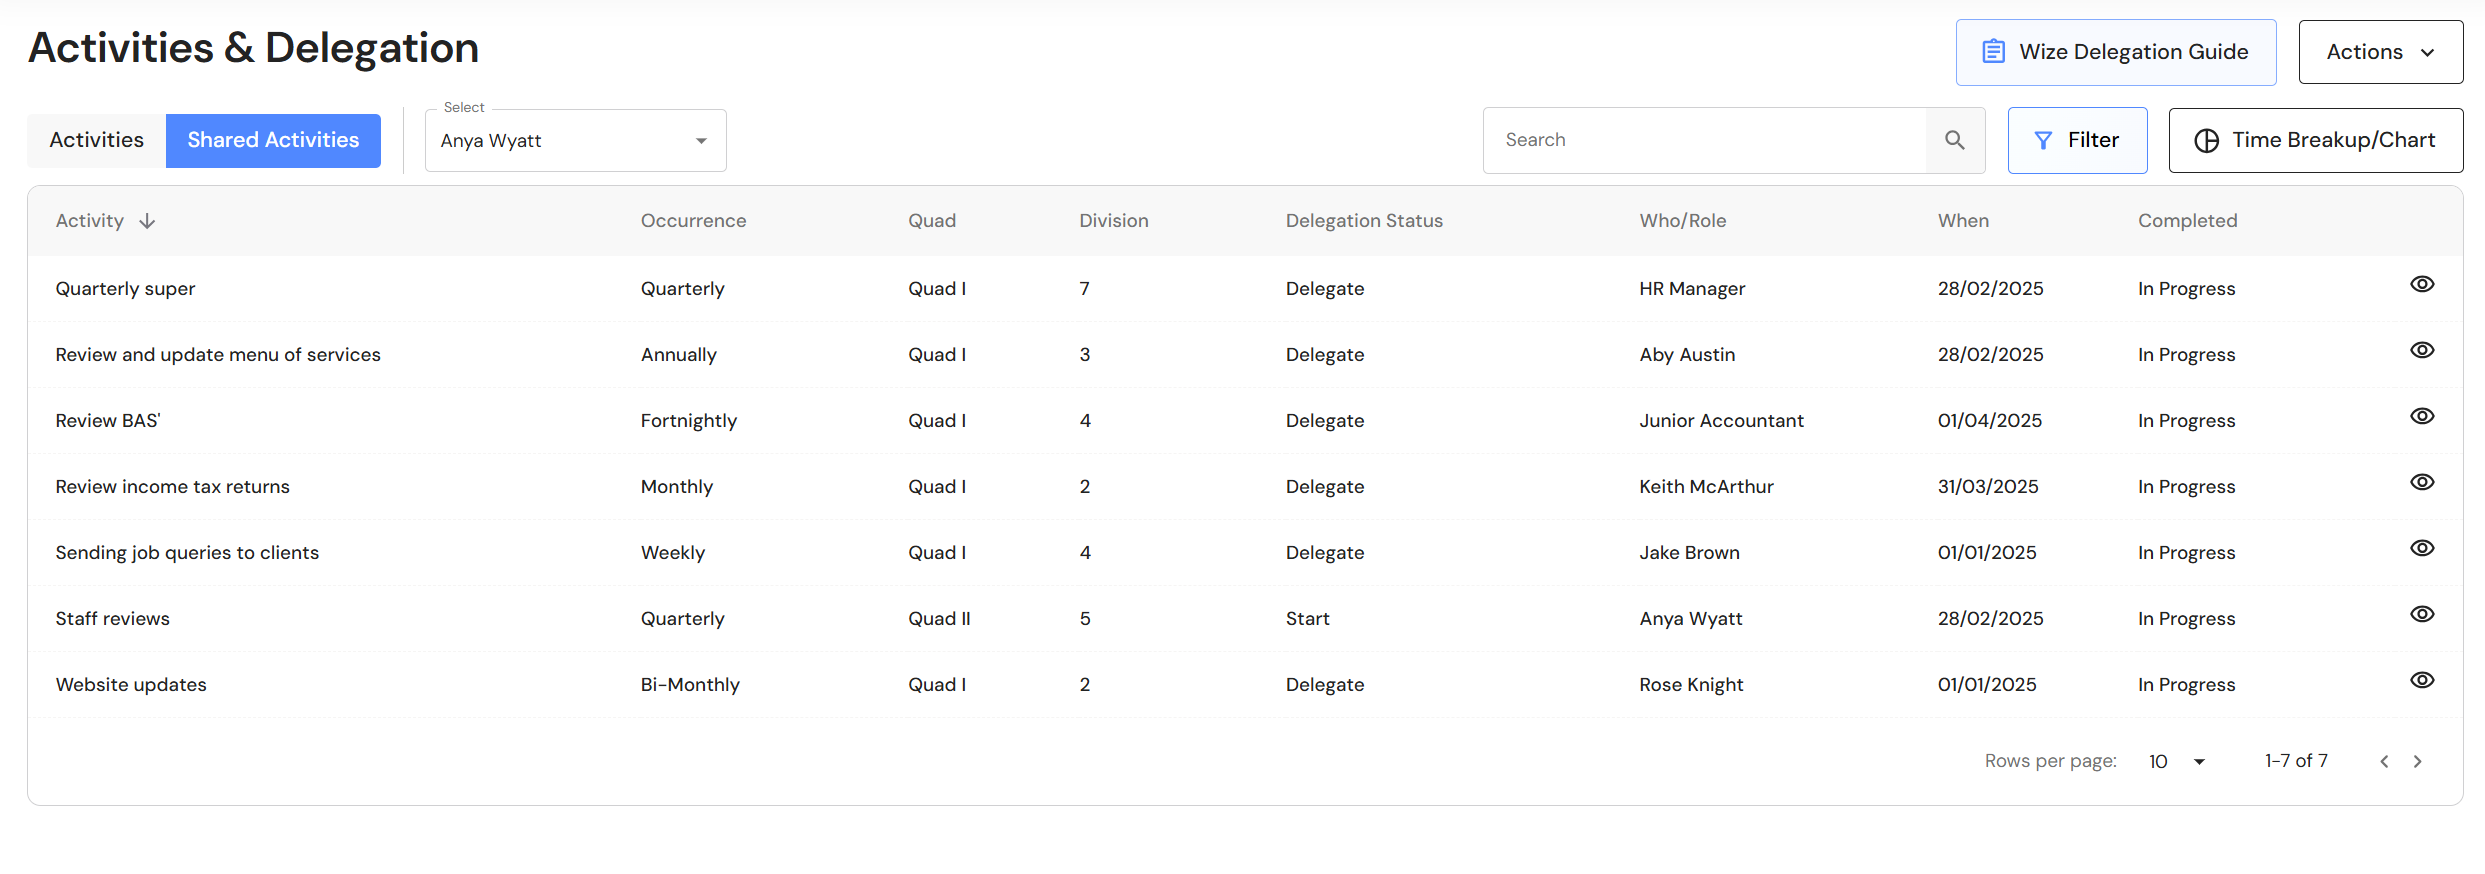Image resolution: width=2485 pixels, height=874 pixels.
Task: Click eye icon for Sending job queries row
Action: coord(2422,549)
